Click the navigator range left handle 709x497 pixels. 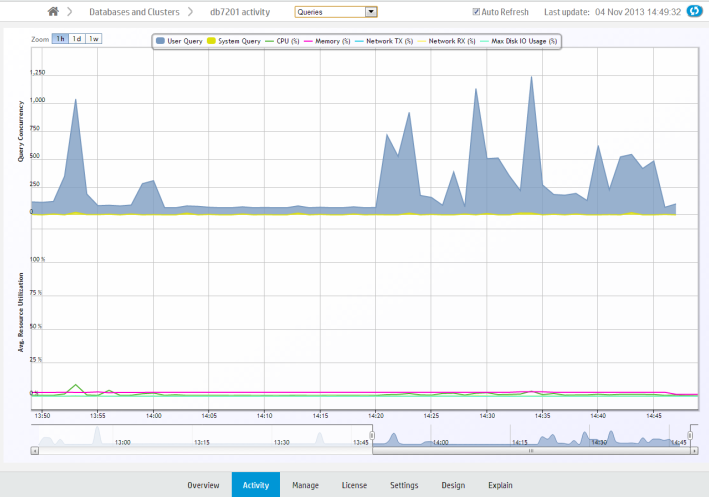click(372, 435)
